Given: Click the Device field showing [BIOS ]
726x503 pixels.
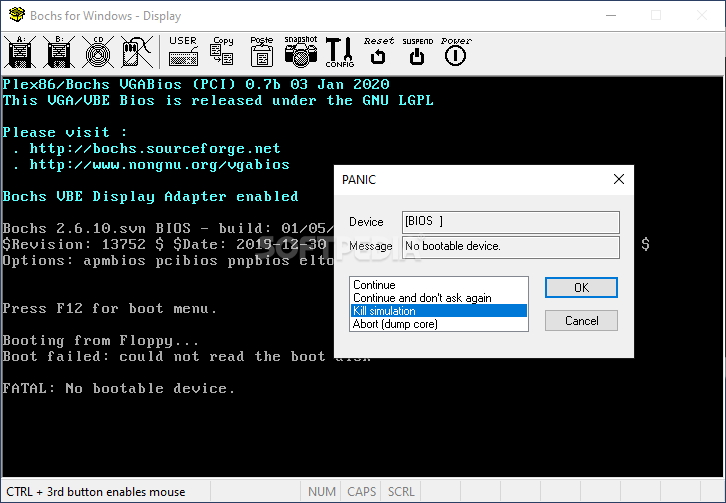Looking at the screenshot, I should point(511,222).
